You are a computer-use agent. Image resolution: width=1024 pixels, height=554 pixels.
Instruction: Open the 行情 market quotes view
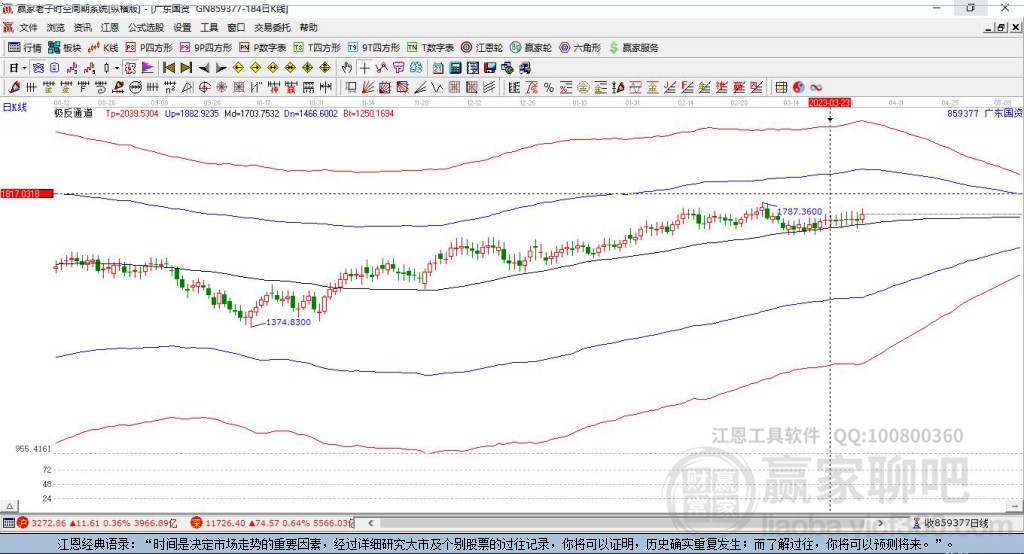coord(24,48)
